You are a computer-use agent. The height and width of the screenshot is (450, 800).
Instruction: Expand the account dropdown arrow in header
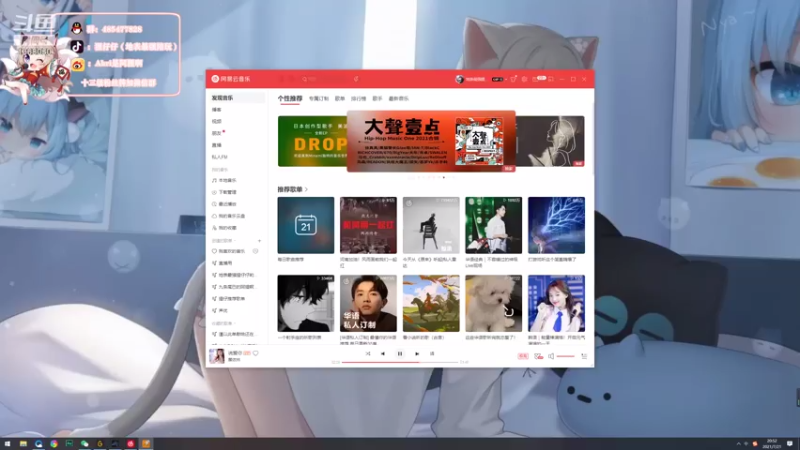point(505,79)
